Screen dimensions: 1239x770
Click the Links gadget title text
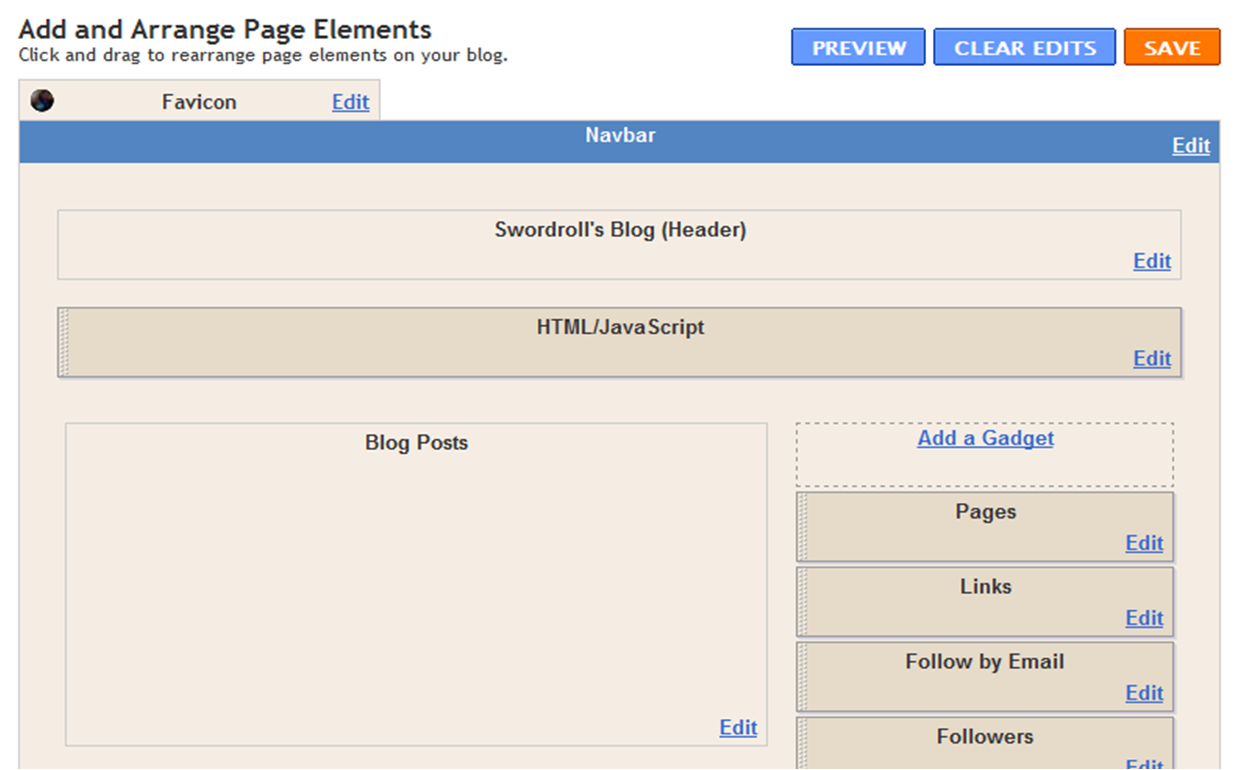click(x=985, y=587)
